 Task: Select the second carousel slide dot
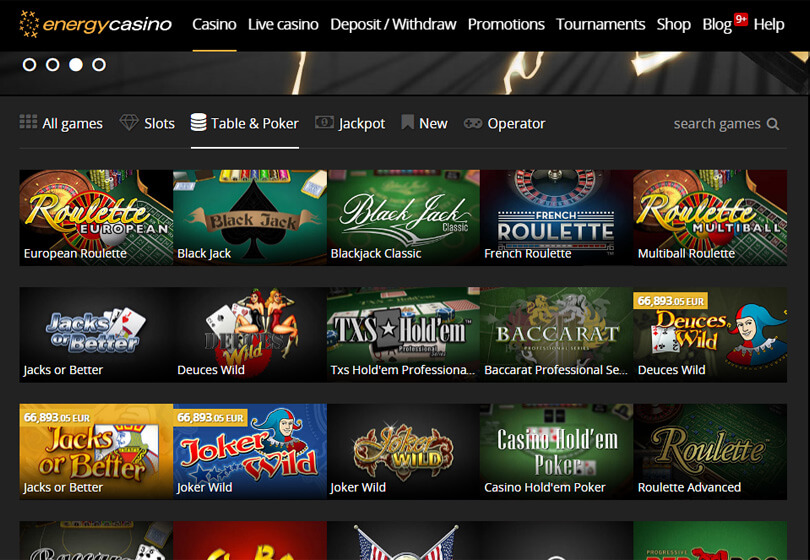pos(52,65)
